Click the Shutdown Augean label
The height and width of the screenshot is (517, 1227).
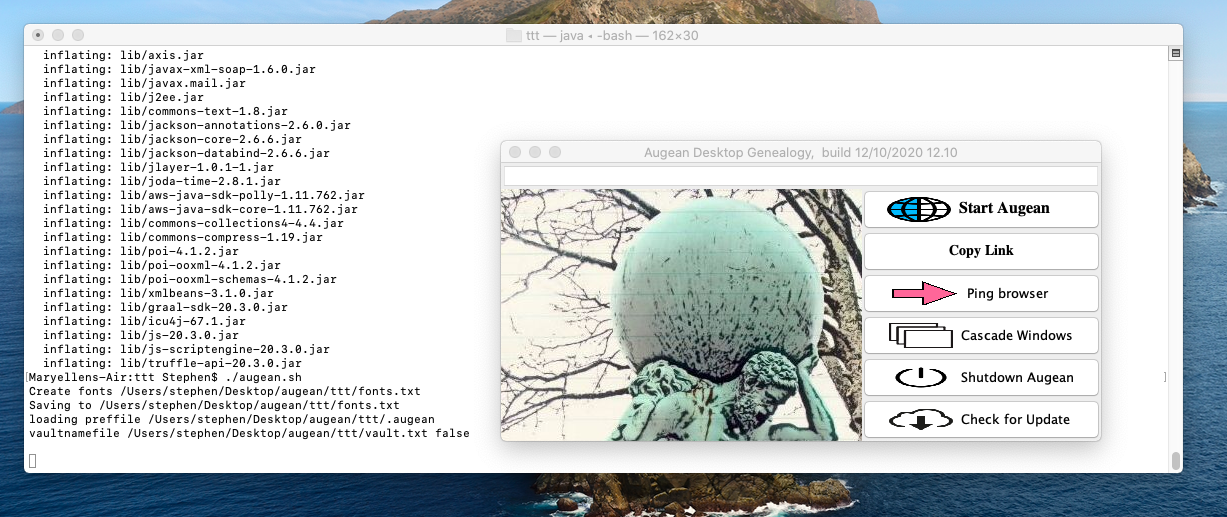tap(1017, 377)
